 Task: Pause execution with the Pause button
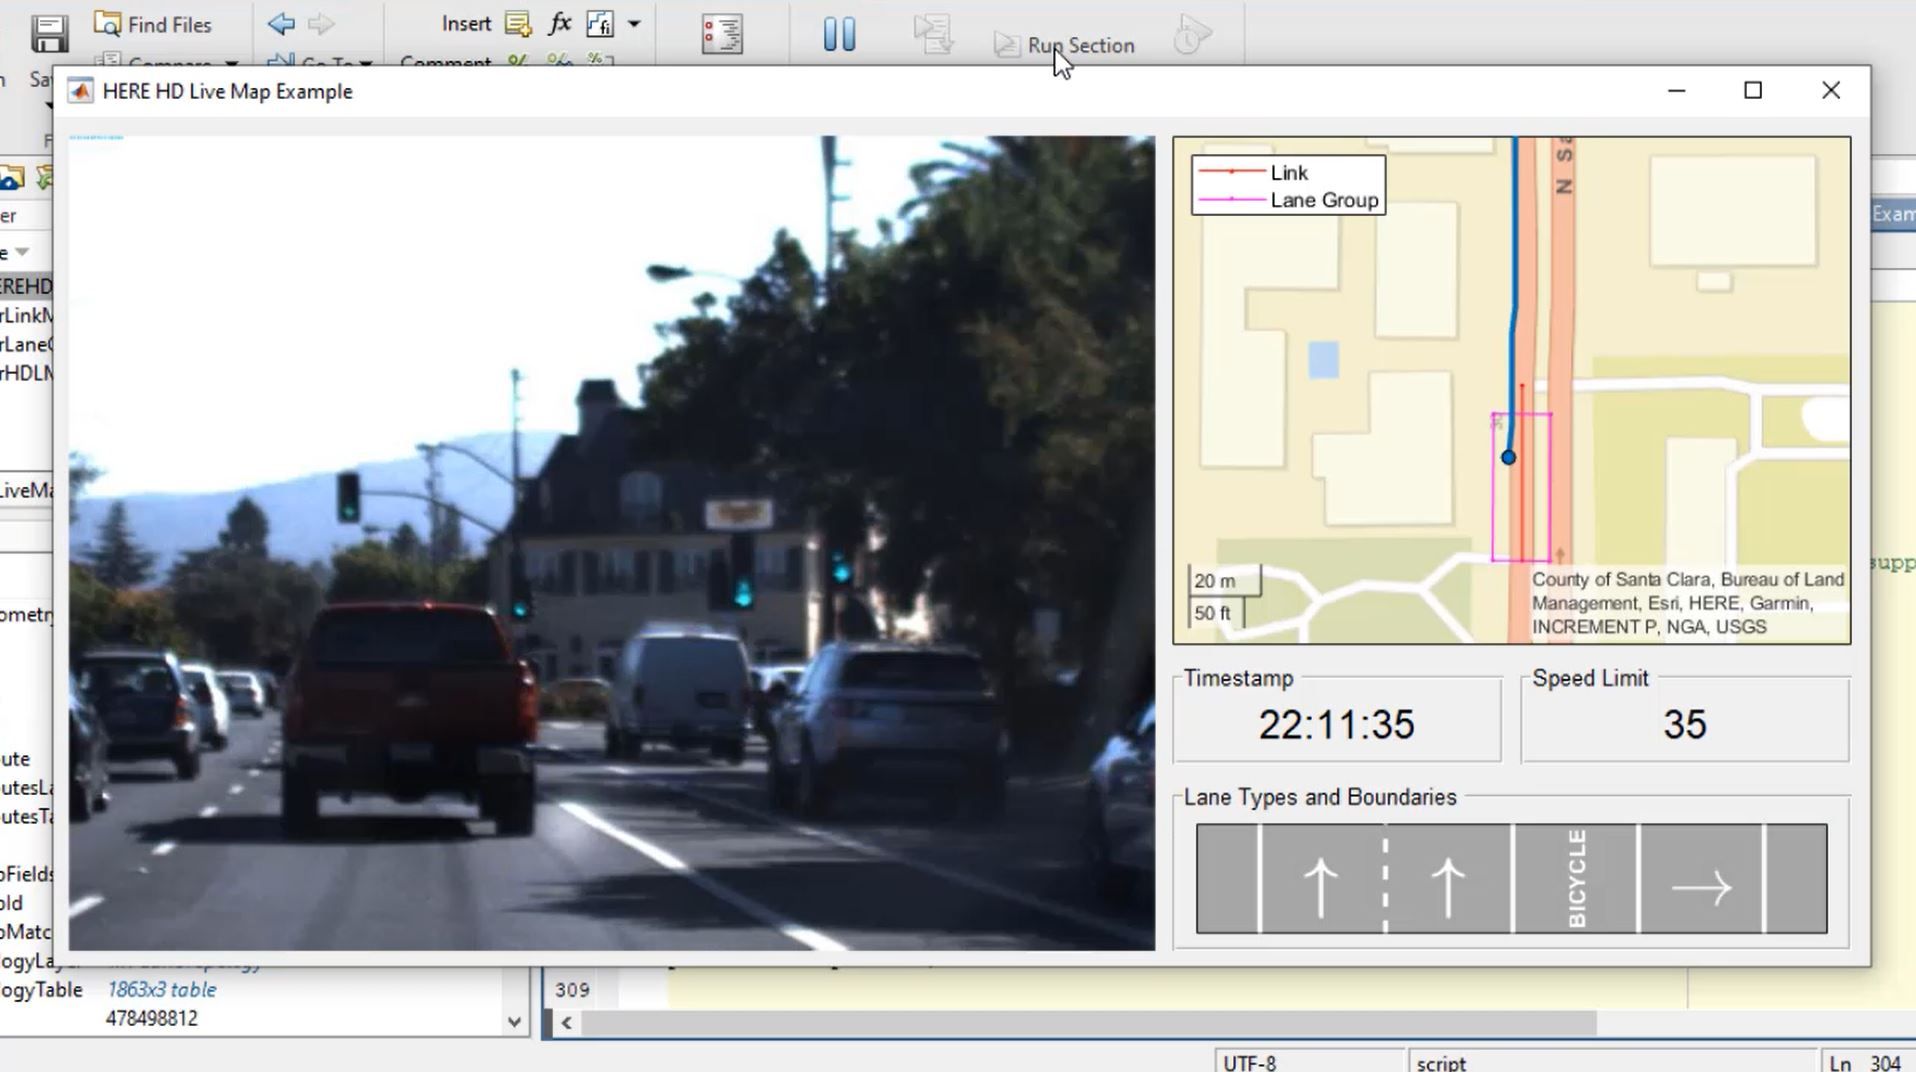(839, 35)
